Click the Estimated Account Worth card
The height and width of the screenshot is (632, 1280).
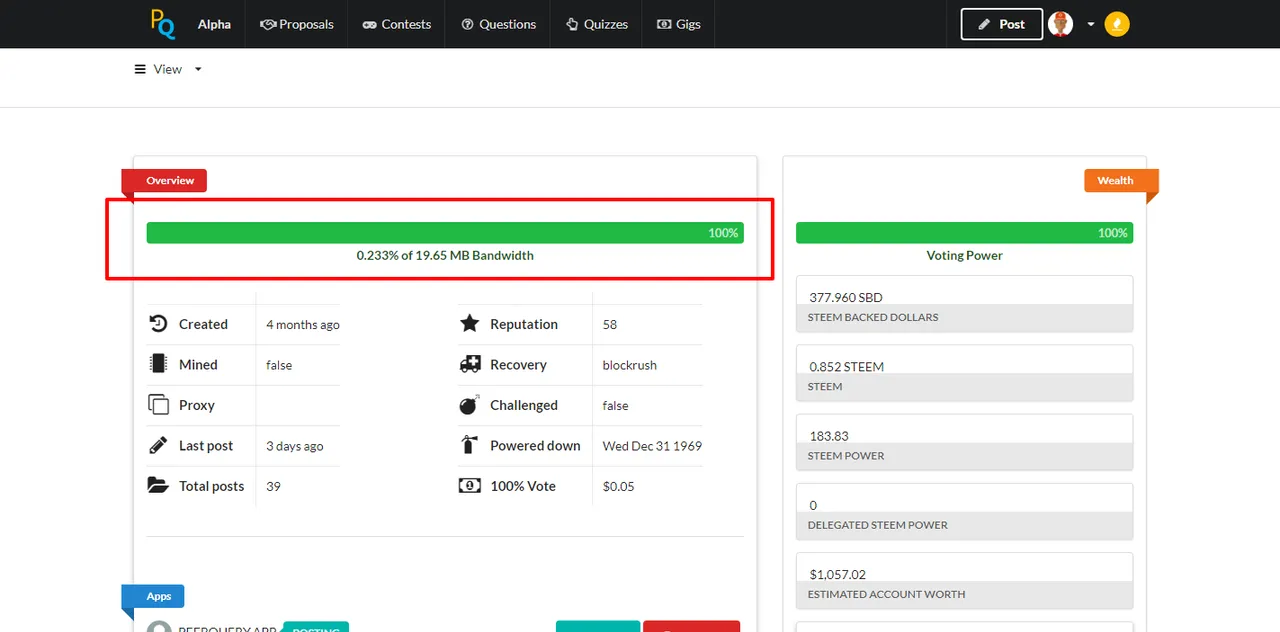coord(964,581)
